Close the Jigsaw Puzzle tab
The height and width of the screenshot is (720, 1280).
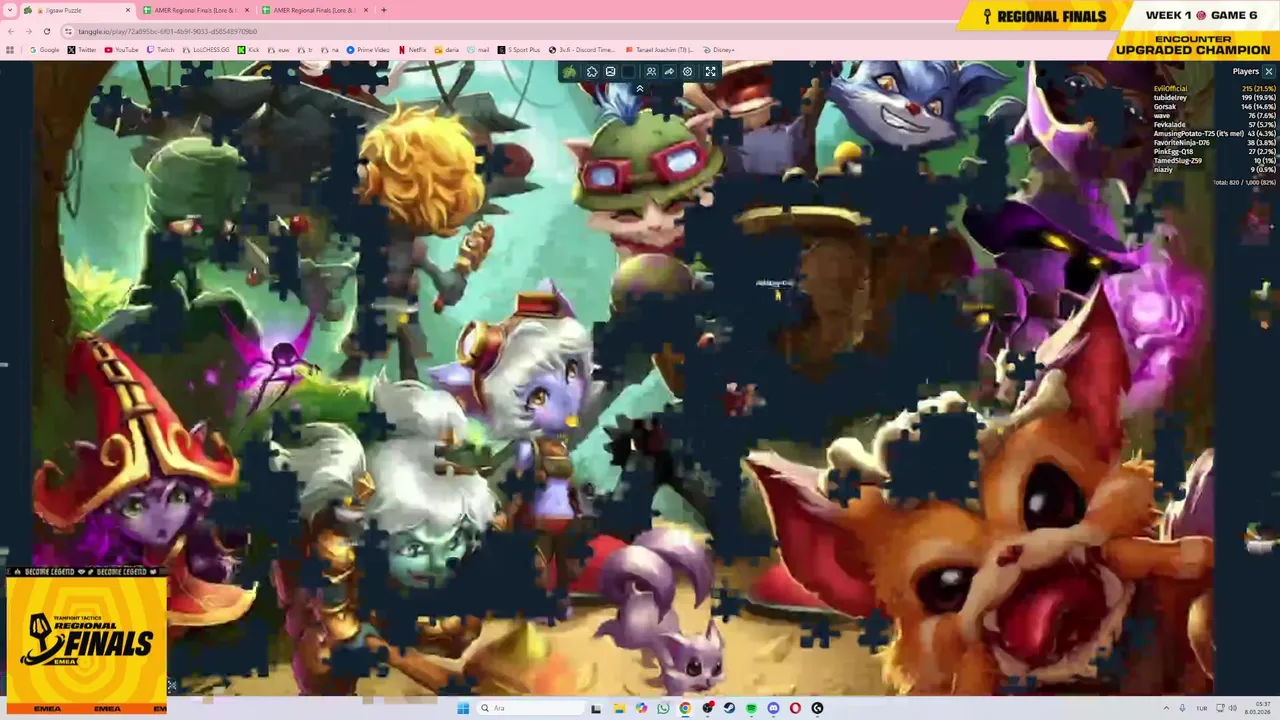pos(129,10)
